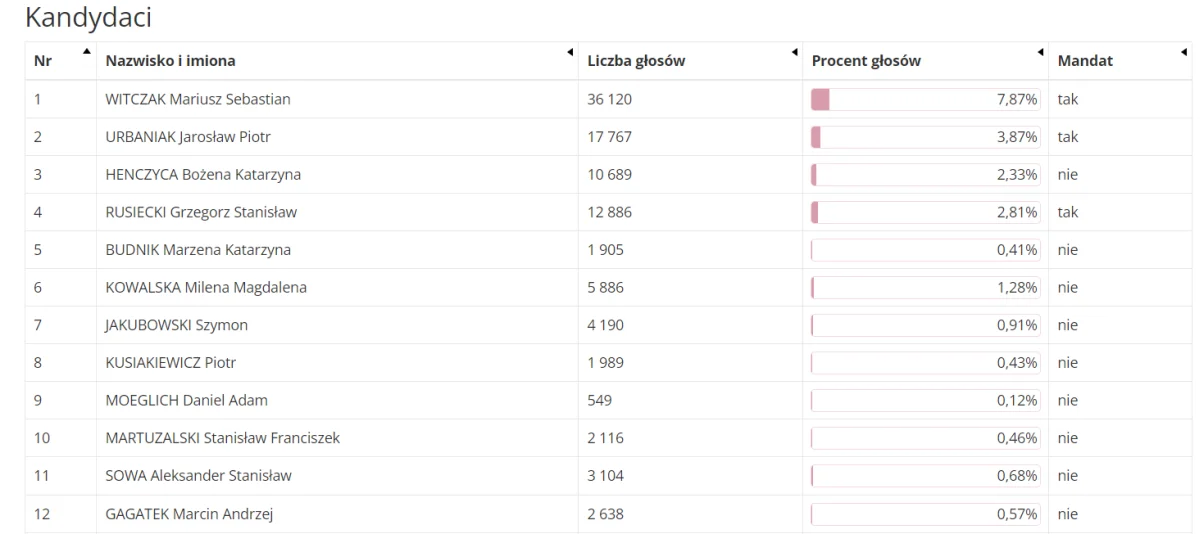Click vote count 12 886 for Rusiecki

coord(609,212)
